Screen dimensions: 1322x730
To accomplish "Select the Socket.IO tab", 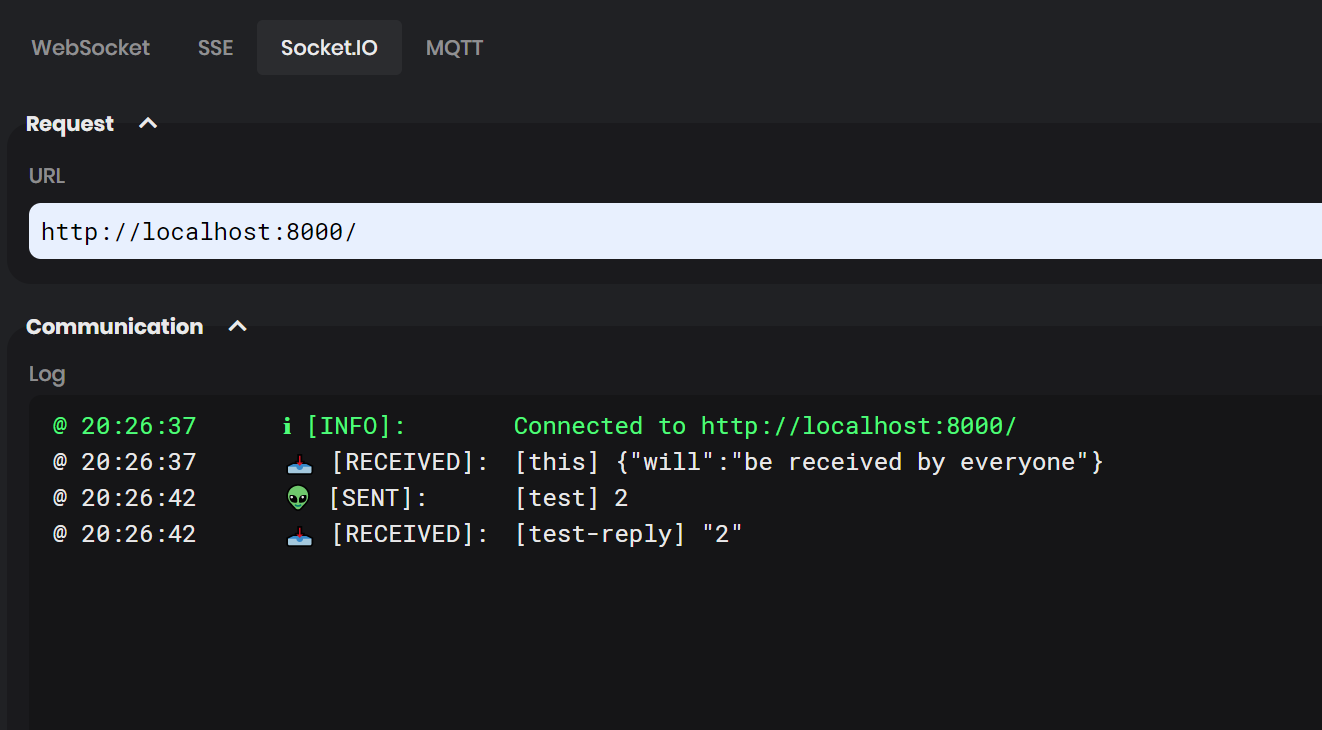I will [329, 47].
